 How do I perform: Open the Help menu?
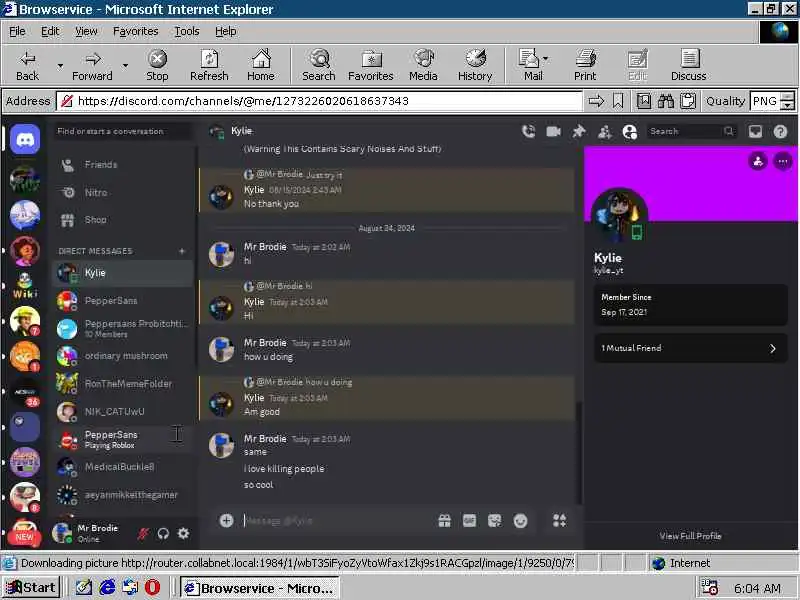pos(226,31)
